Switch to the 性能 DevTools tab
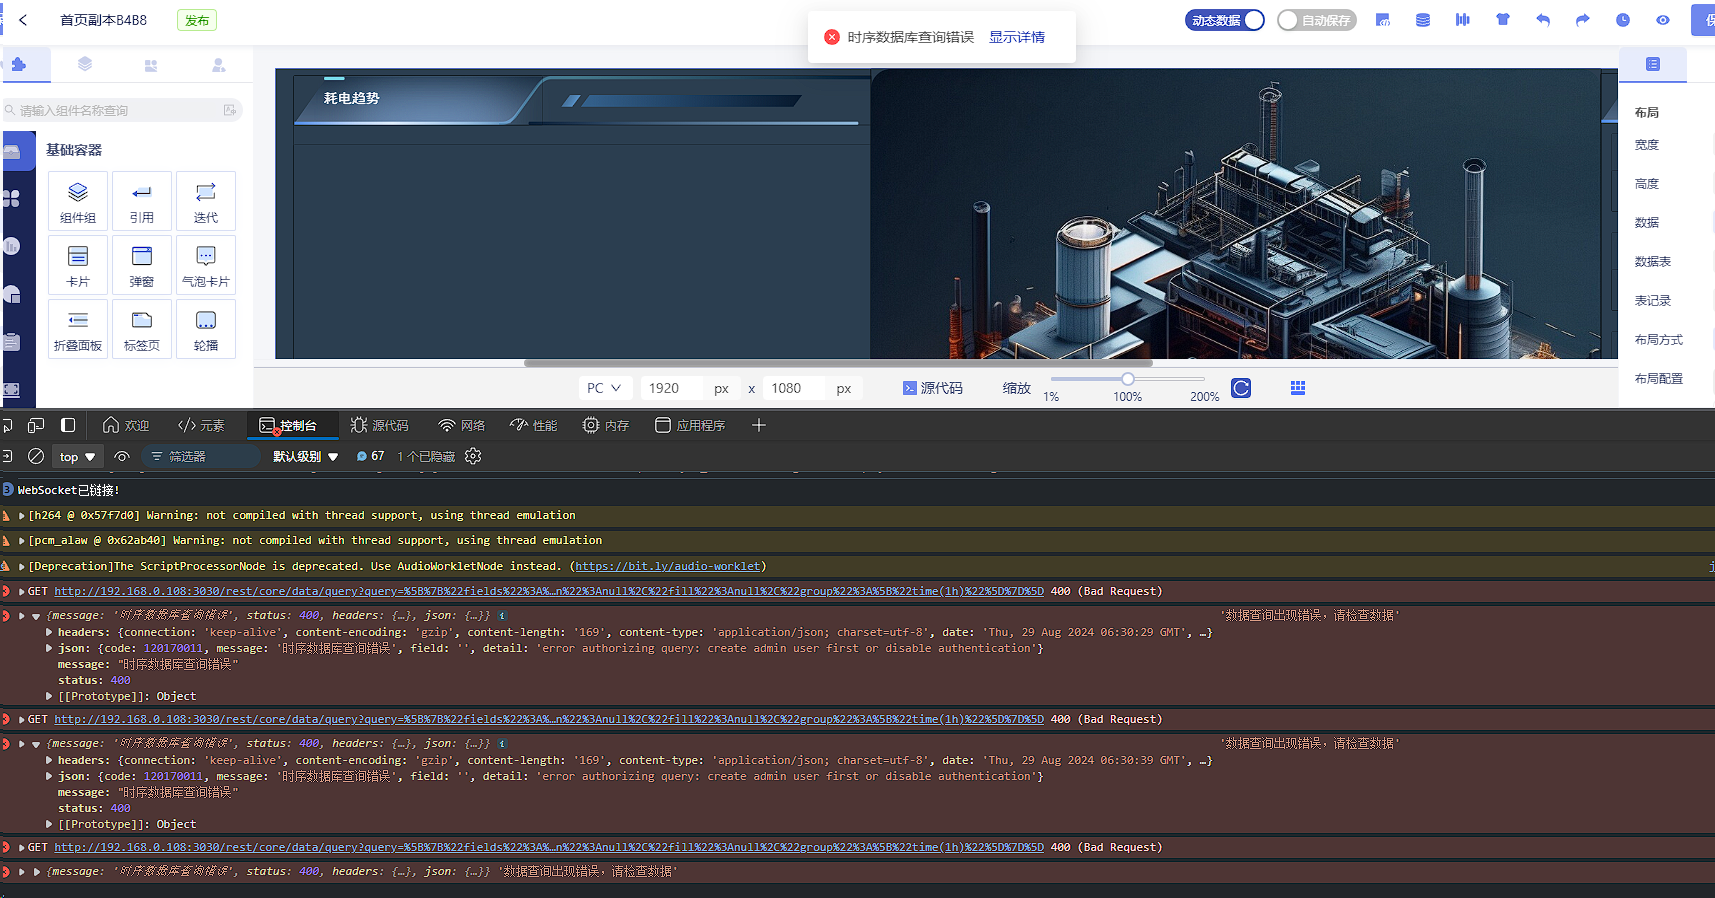 point(534,425)
